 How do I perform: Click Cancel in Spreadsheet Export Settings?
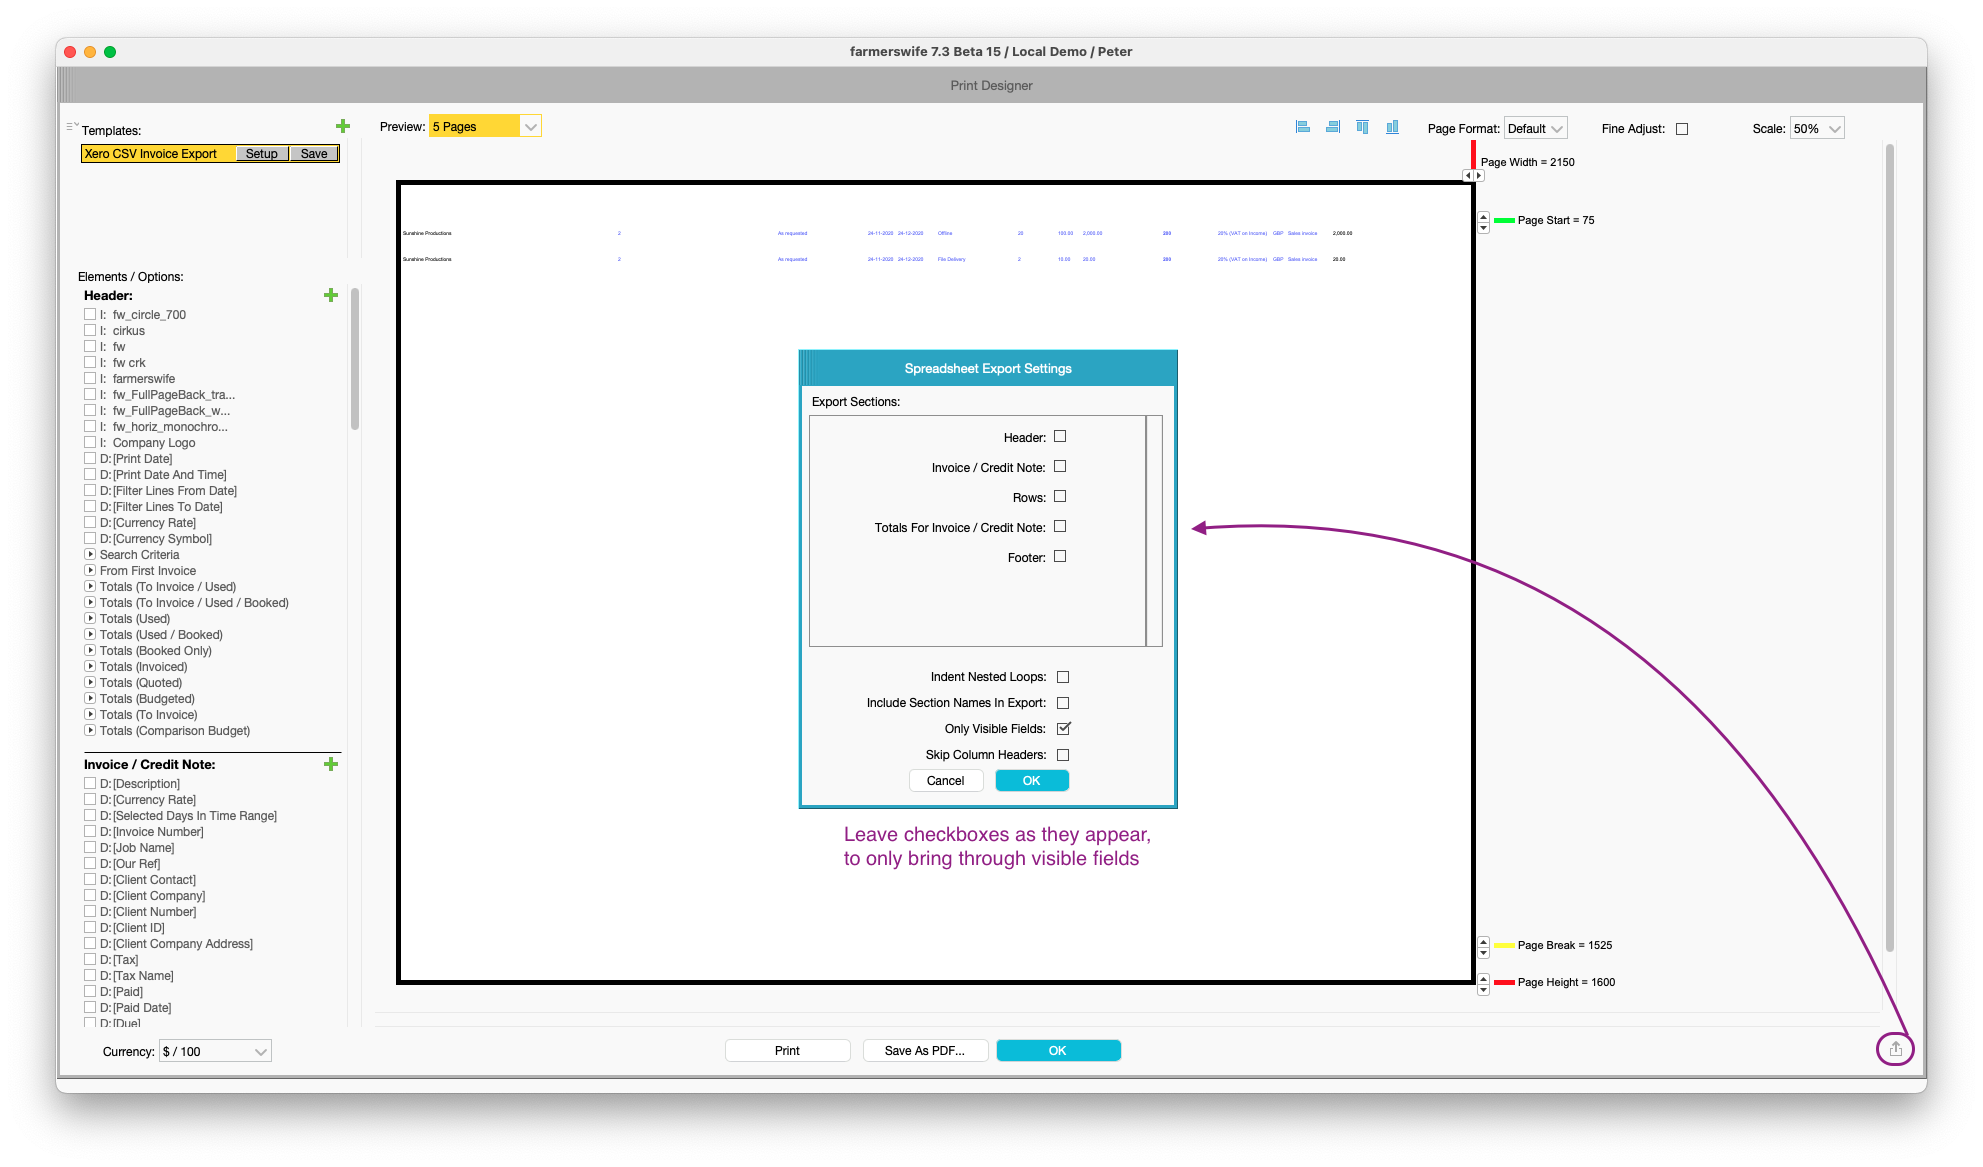point(945,780)
